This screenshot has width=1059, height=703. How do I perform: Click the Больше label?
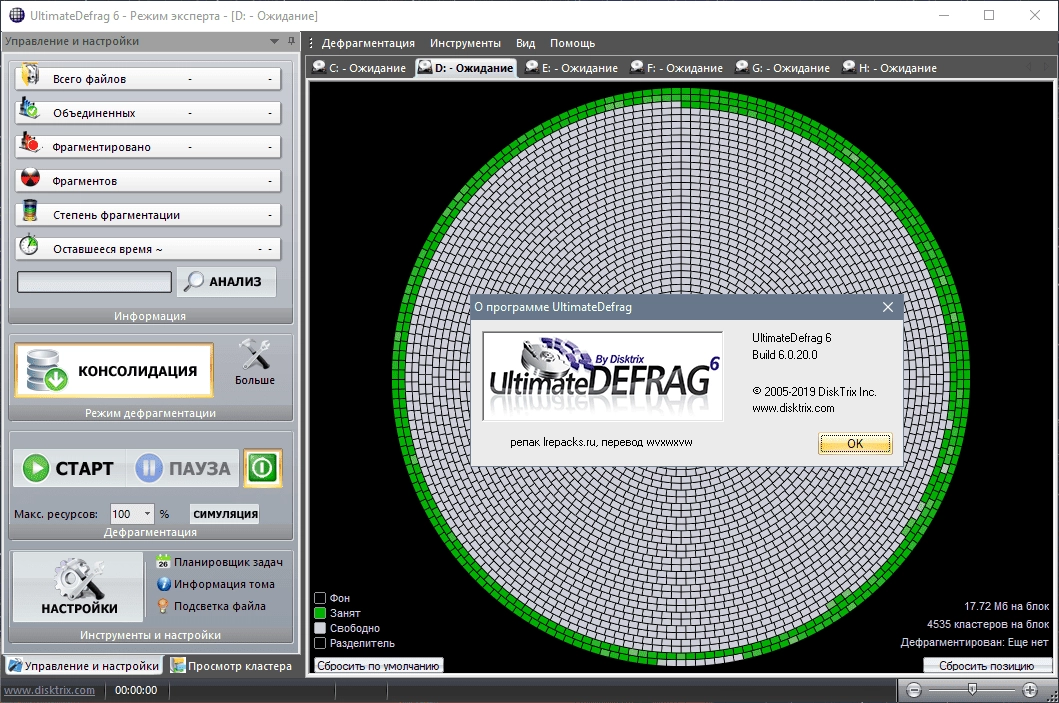255,380
